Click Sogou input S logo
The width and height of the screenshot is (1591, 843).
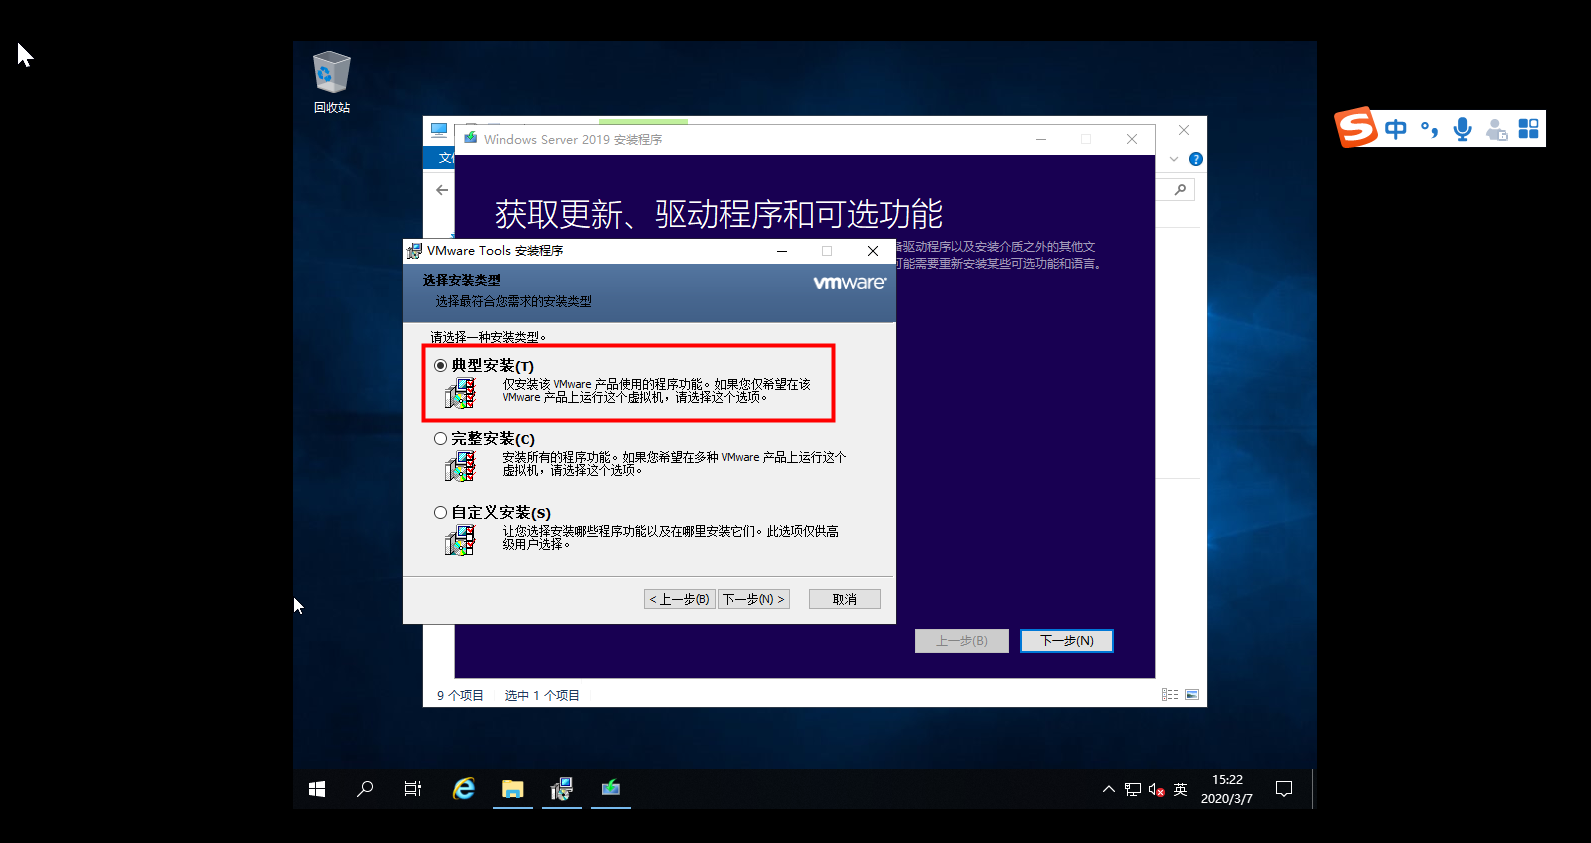[x=1356, y=127]
